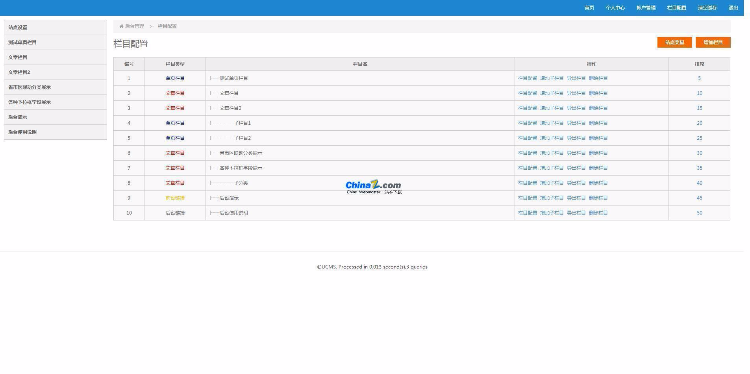The image size is (750, 374).
Task: Click the column name cell in row 10
Action: click(360, 213)
